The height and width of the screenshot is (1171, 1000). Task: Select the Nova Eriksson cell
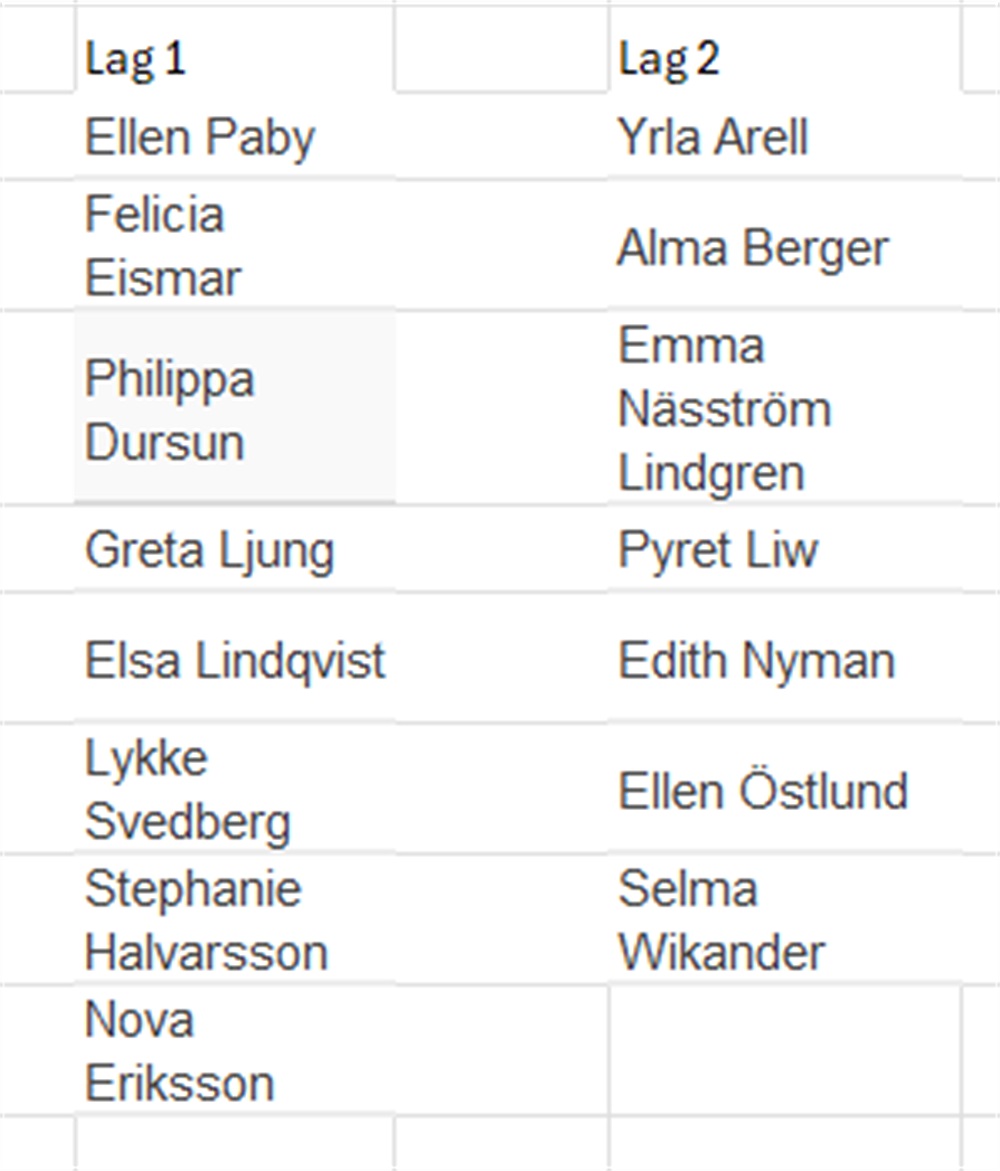point(235,1051)
